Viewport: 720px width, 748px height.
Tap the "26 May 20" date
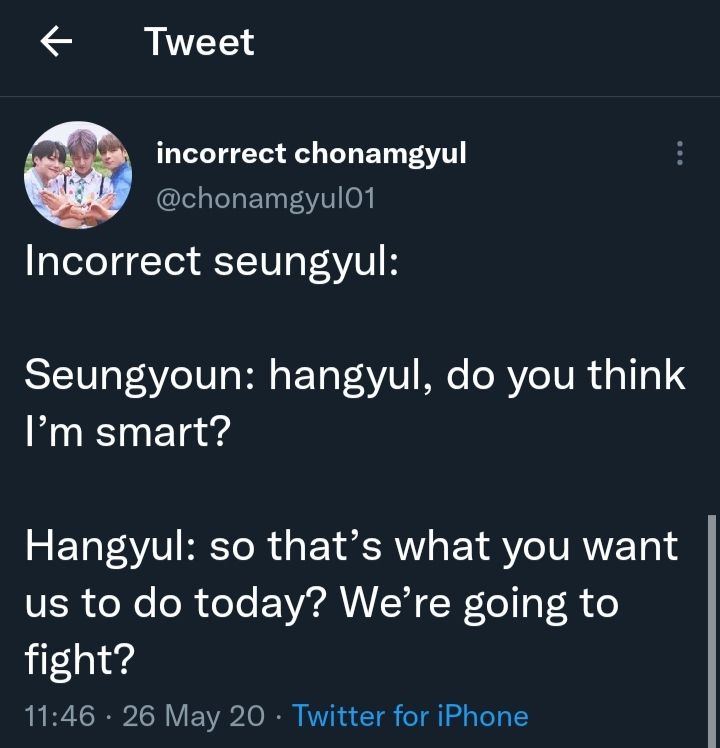tap(194, 716)
